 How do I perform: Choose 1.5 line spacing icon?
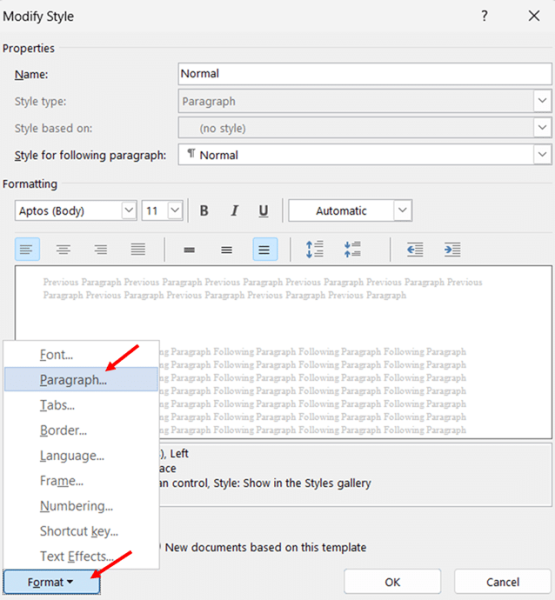click(227, 249)
